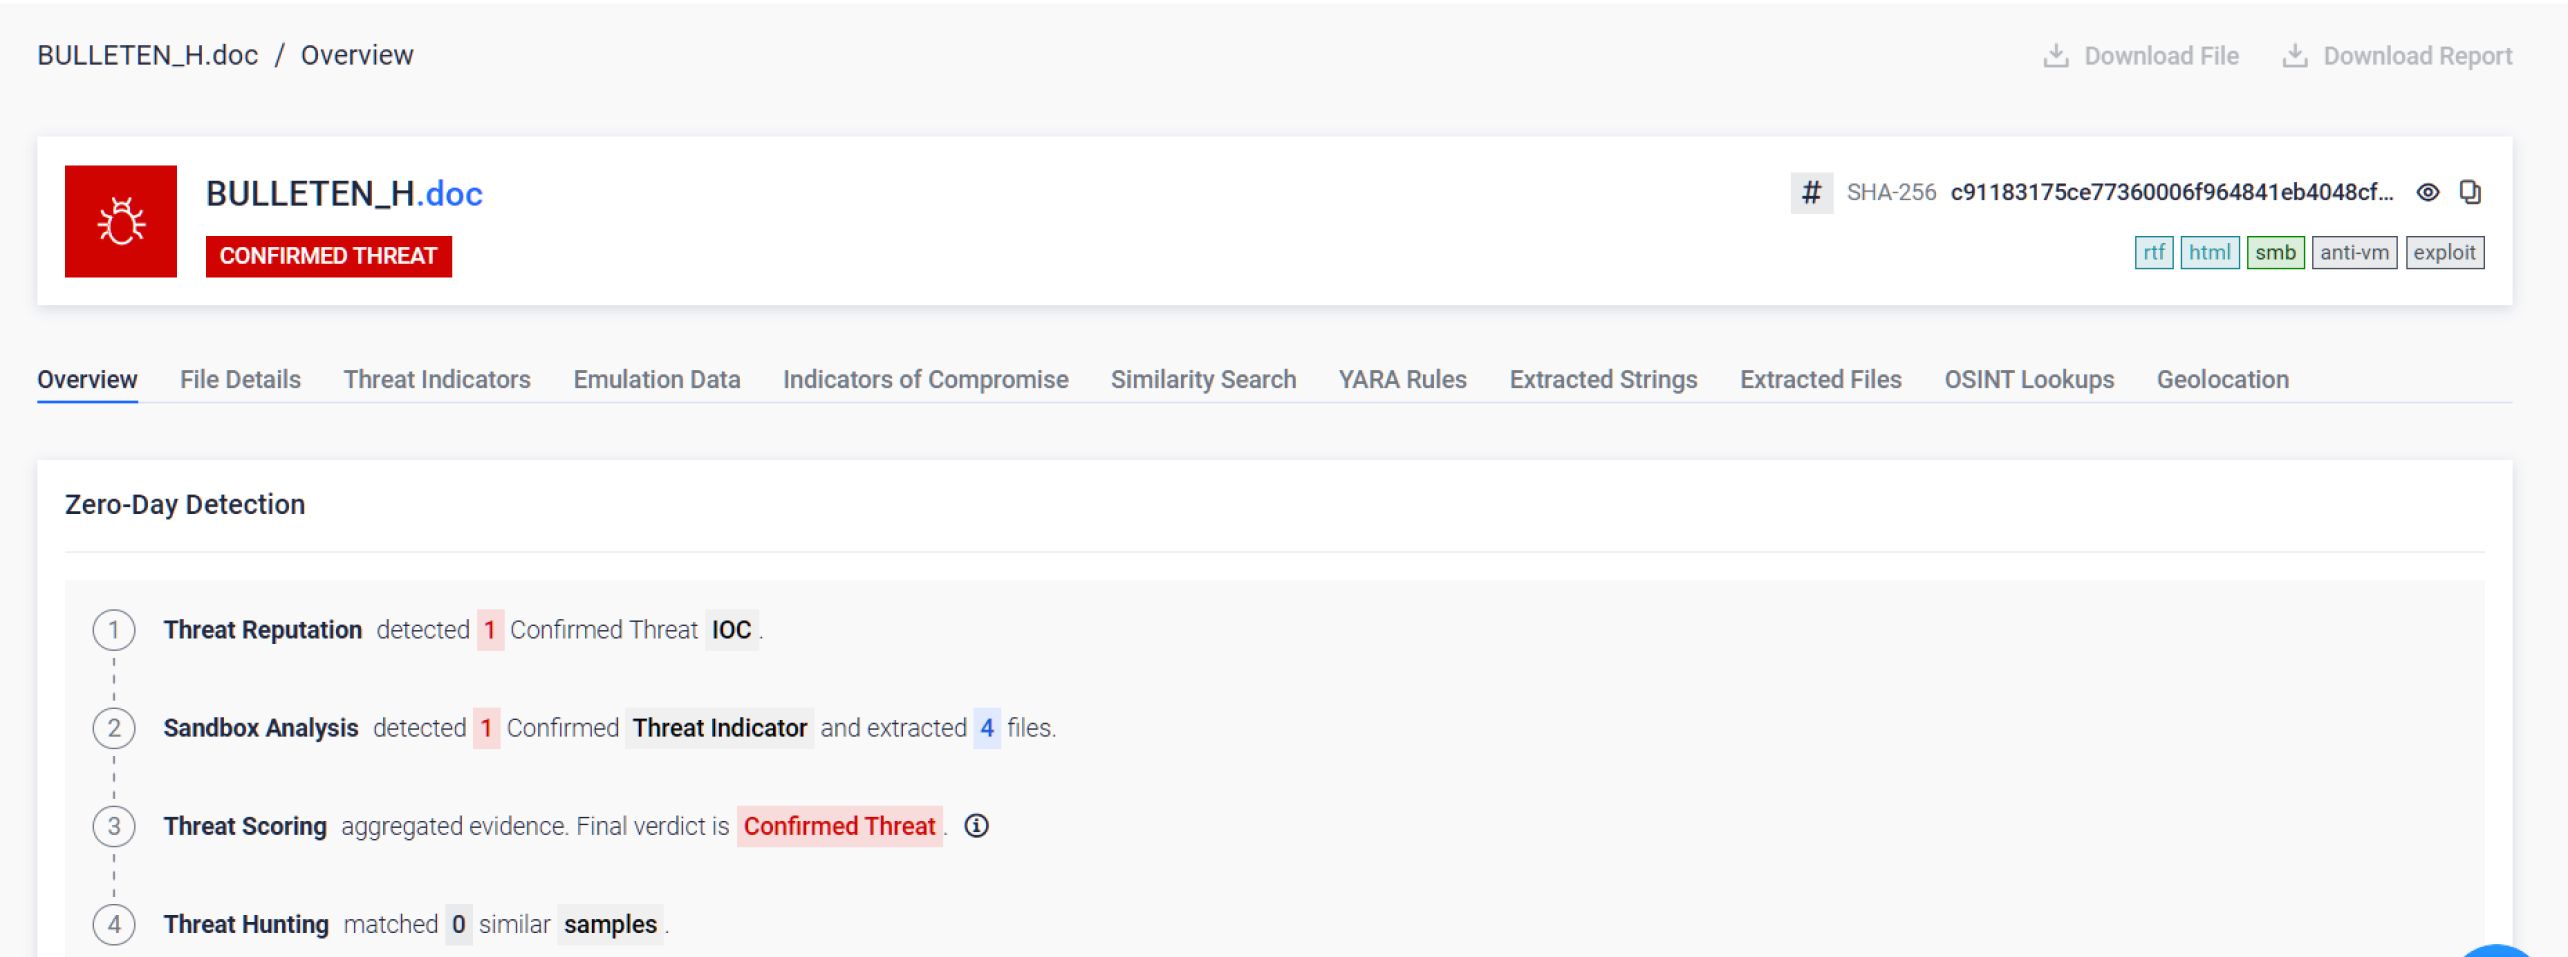Open the Threat Indicator link in Sandbox Analysis
Screen dimensions: 2568x957
(719, 728)
